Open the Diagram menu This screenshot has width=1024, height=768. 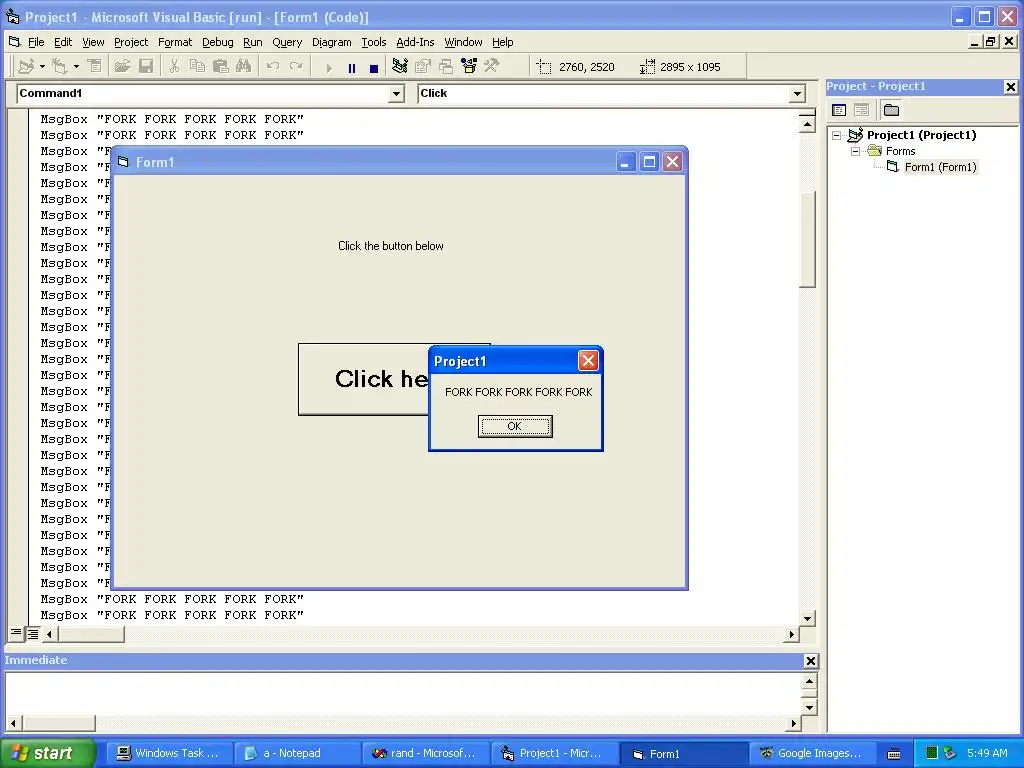[x=331, y=42]
